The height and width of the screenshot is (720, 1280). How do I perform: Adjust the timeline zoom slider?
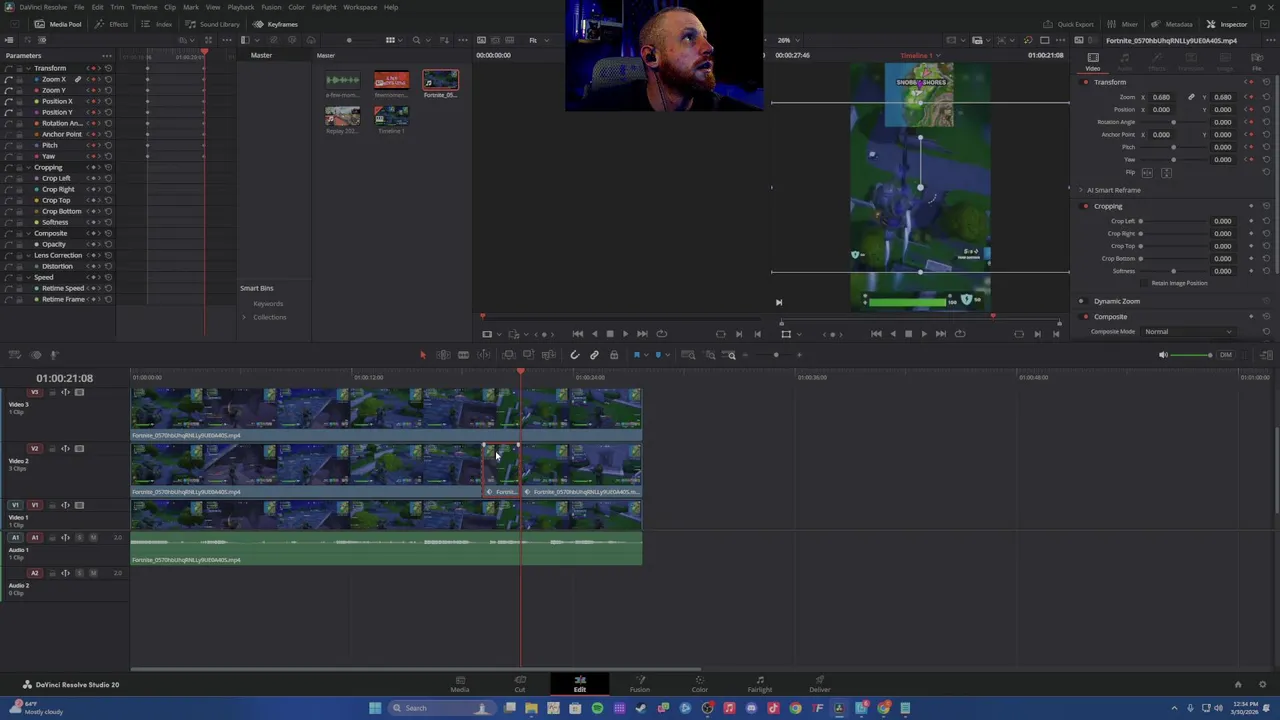tap(776, 355)
